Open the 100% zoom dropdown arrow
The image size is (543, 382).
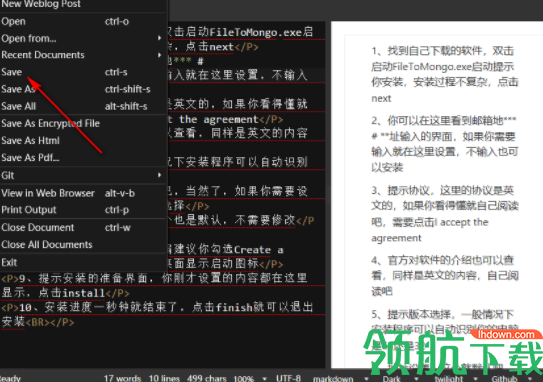point(264,378)
